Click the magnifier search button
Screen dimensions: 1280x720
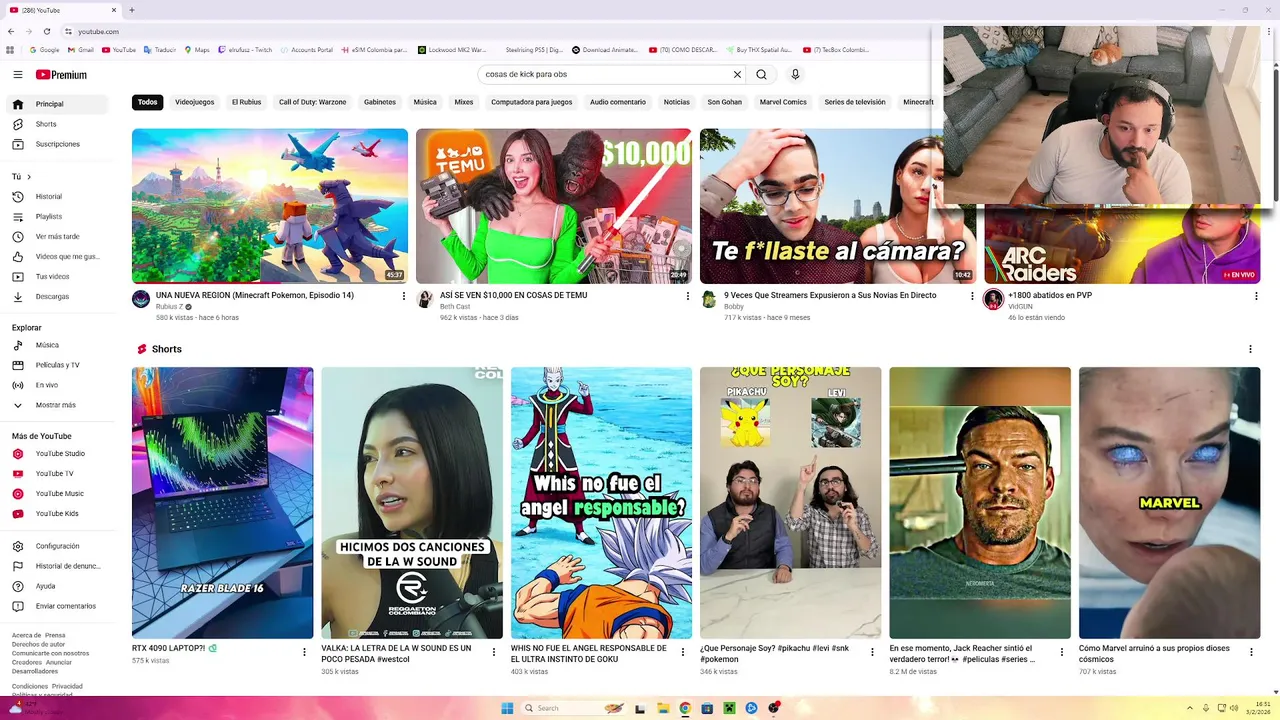click(761, 74)
